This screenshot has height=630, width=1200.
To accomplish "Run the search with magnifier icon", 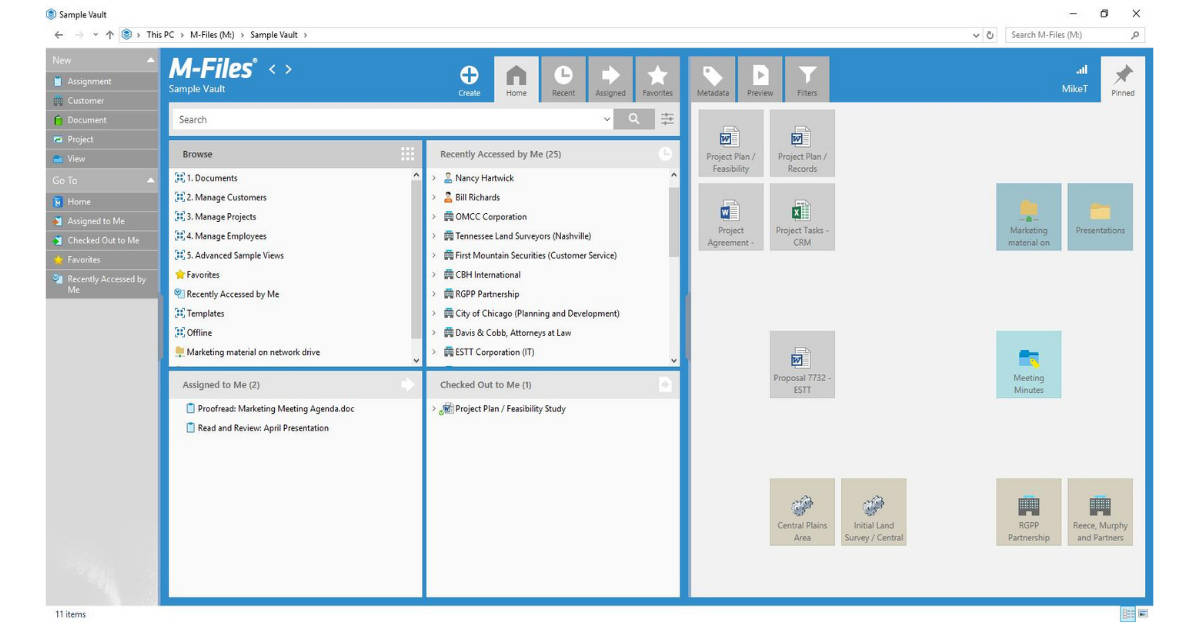I will pos(634,118).
